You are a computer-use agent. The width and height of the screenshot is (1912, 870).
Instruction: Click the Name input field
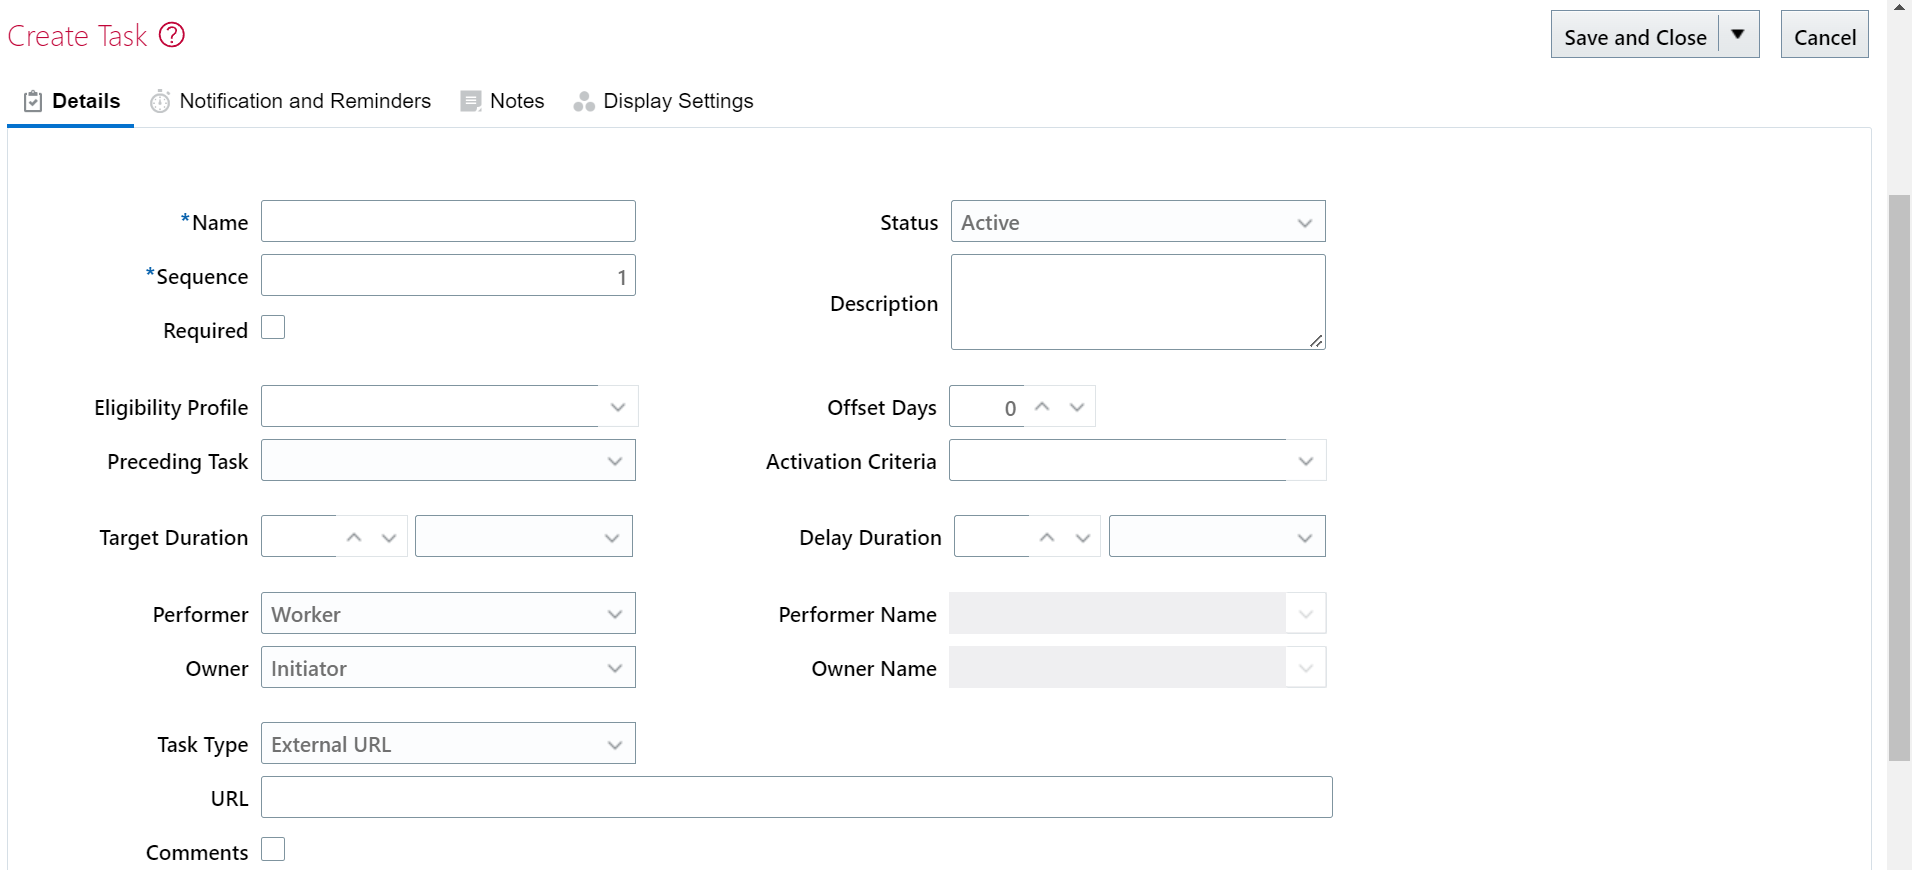tap(448, 221)
